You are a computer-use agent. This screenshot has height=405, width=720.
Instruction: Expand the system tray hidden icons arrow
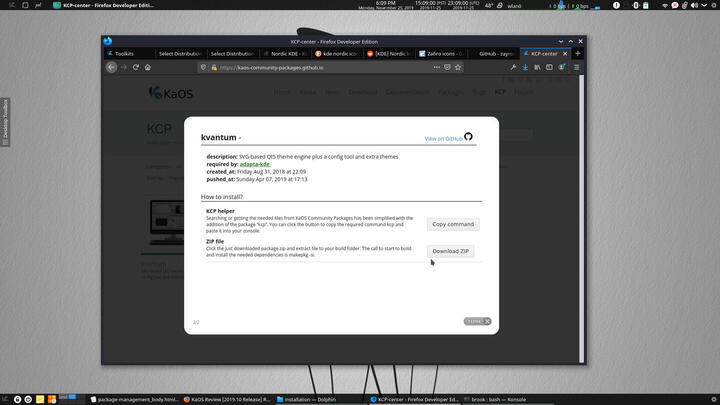(x=704, y=6)
